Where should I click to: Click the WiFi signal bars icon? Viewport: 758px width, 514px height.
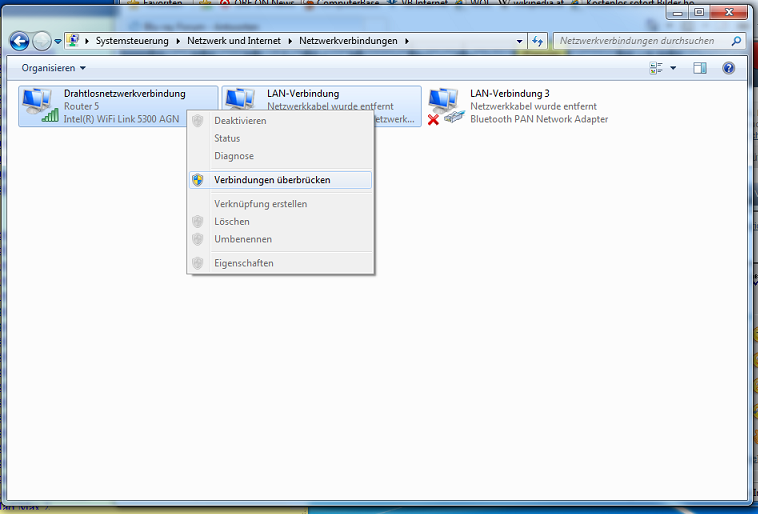coord(50,116)
